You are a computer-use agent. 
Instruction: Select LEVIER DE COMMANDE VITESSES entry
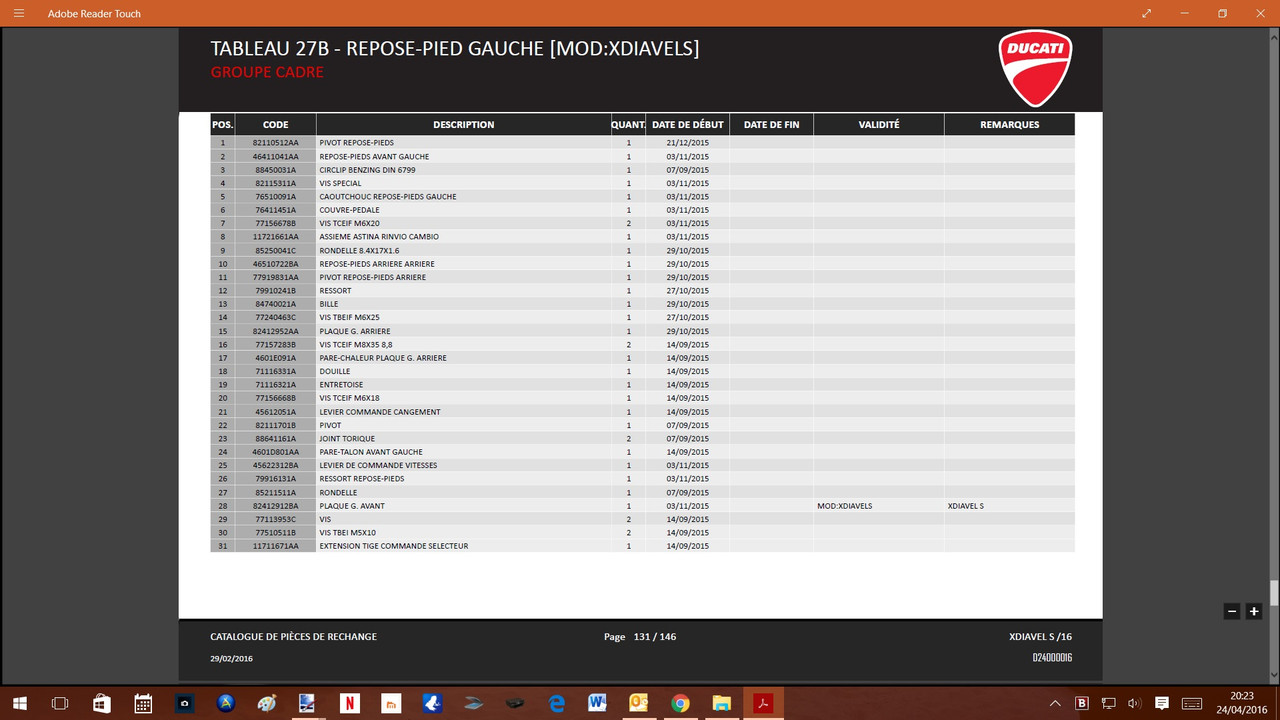point(378,465)
